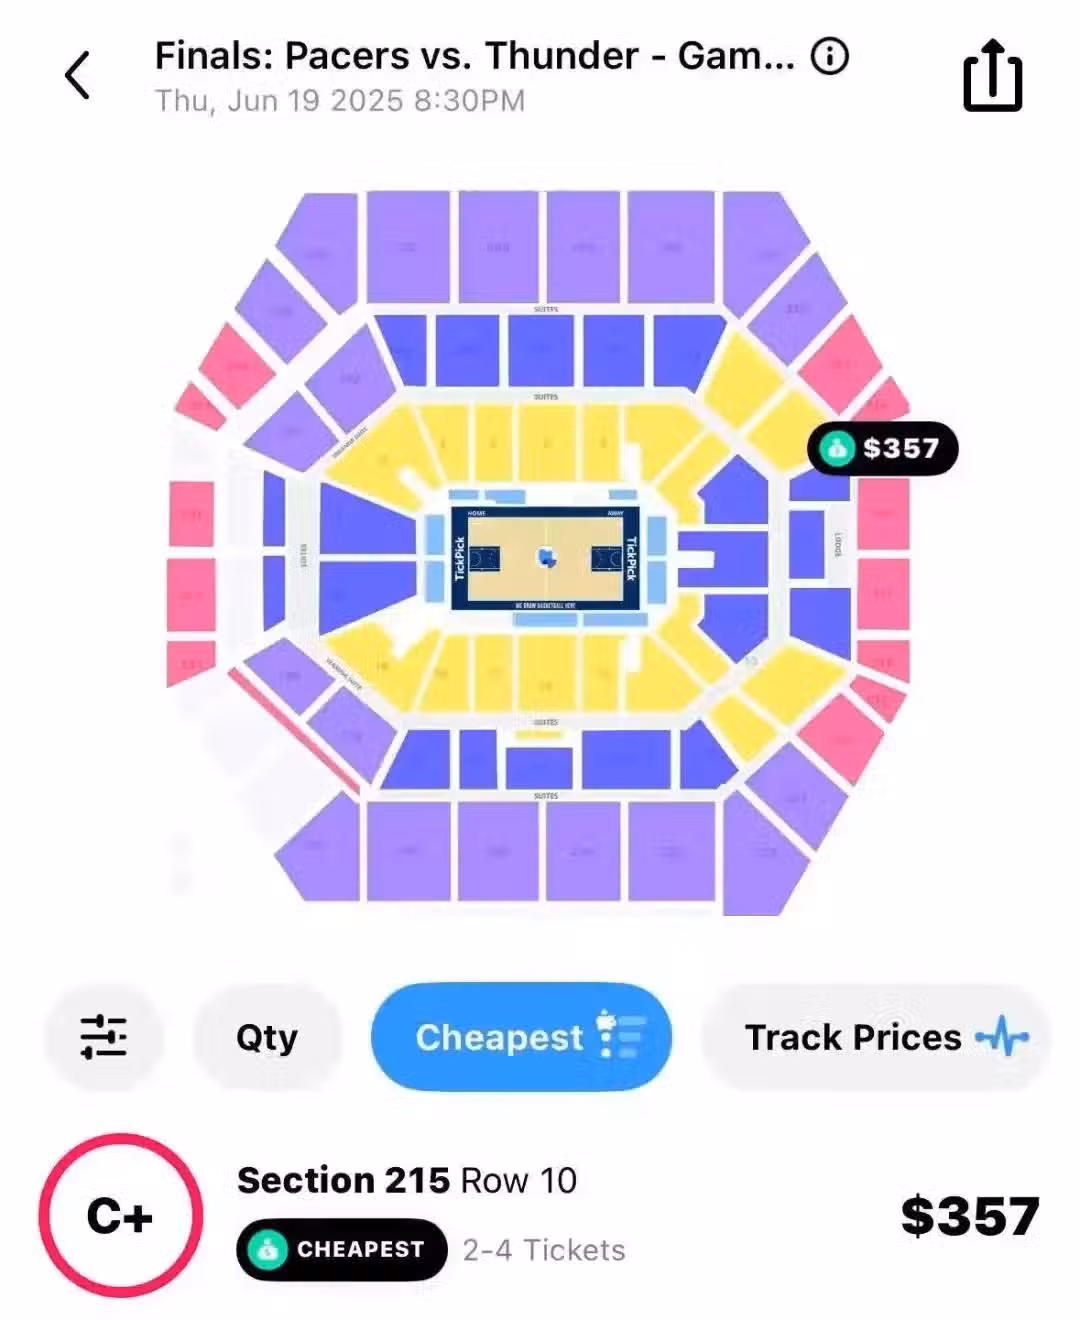Toggle the Cheapest sort option

(x=521, y=1037)
